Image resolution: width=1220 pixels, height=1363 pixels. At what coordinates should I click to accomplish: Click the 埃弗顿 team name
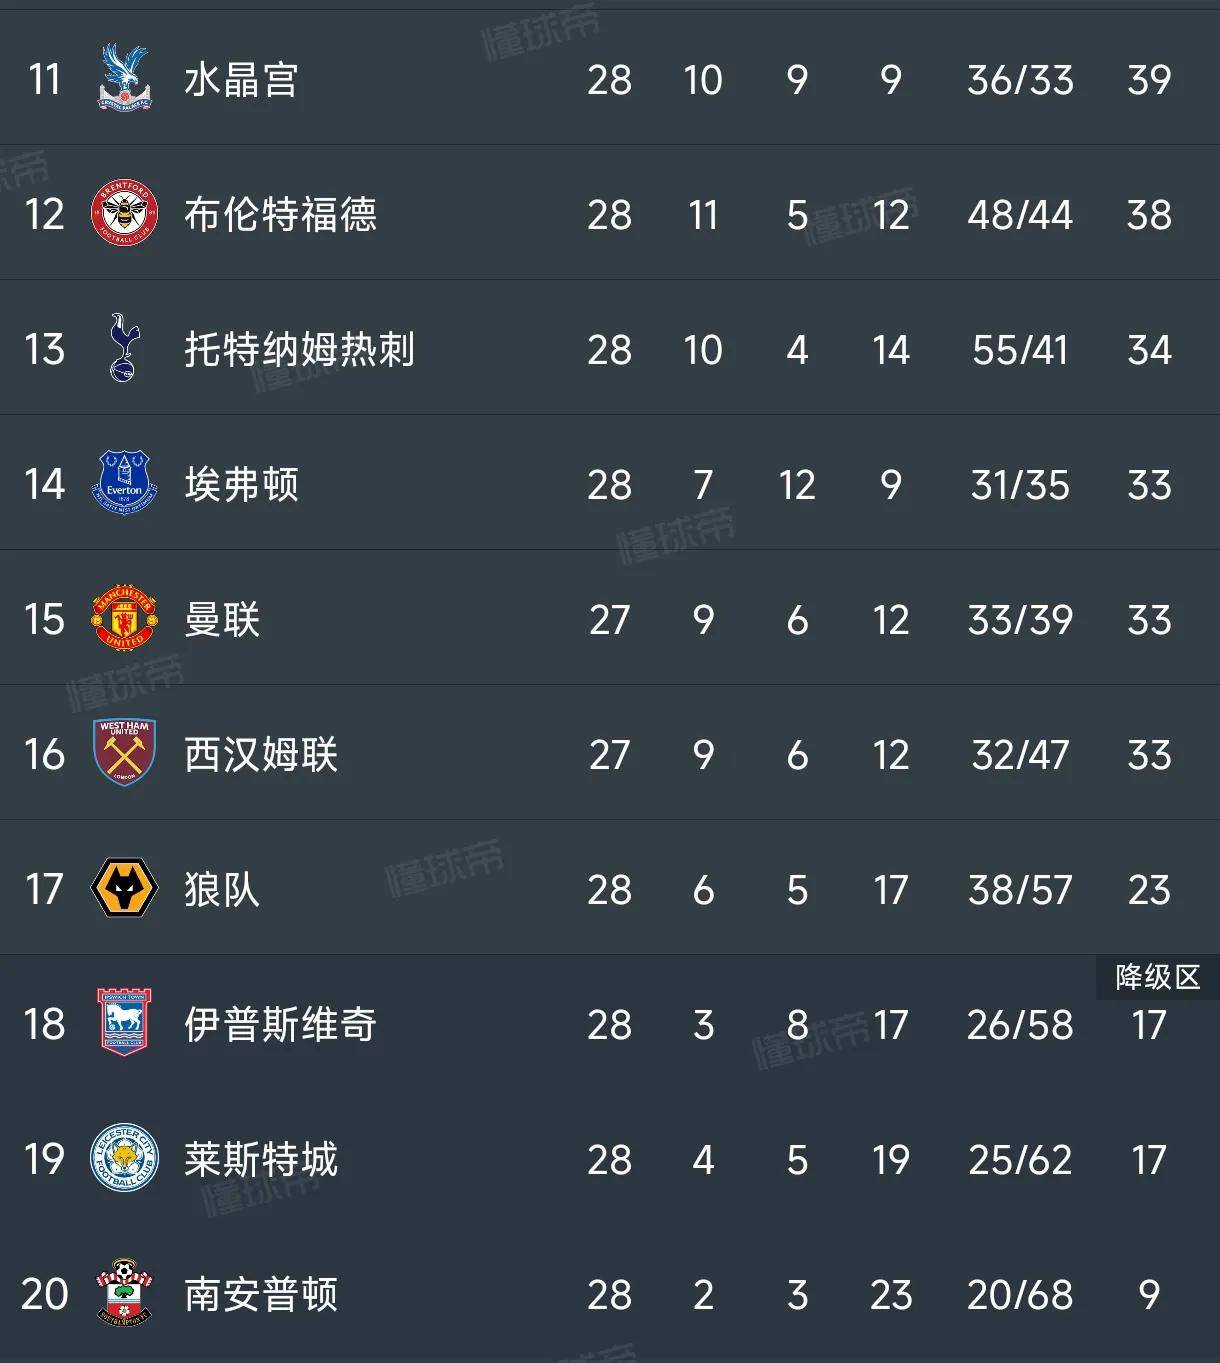tap(240, 485)
